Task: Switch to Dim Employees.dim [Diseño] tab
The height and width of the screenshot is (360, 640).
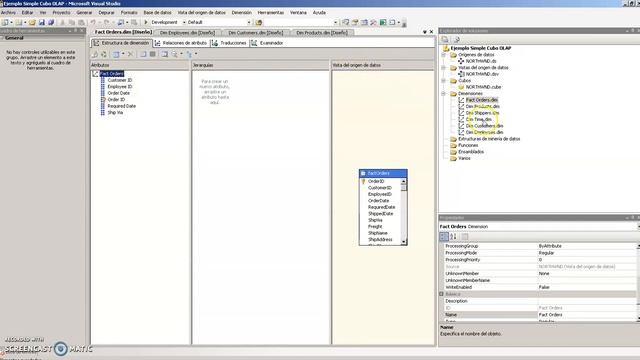Action: coord(187,33)
